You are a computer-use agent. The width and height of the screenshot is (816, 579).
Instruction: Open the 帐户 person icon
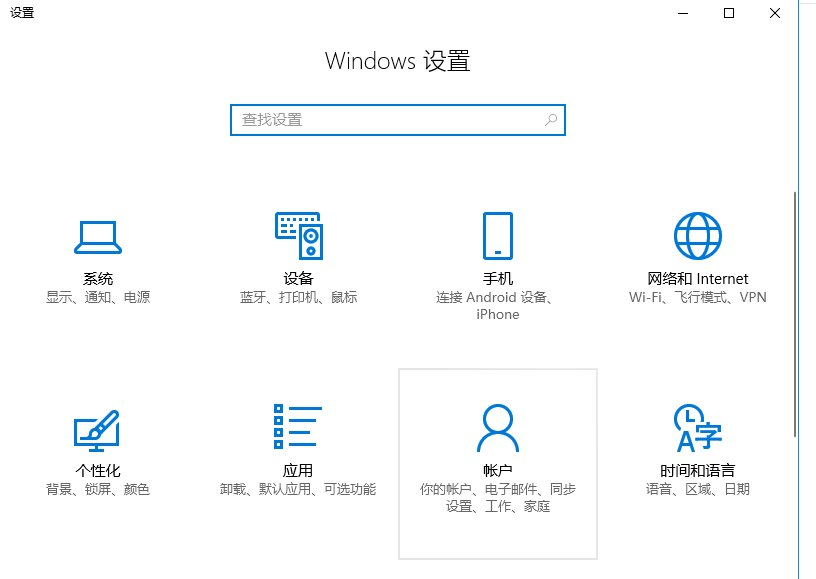point(498,428)
